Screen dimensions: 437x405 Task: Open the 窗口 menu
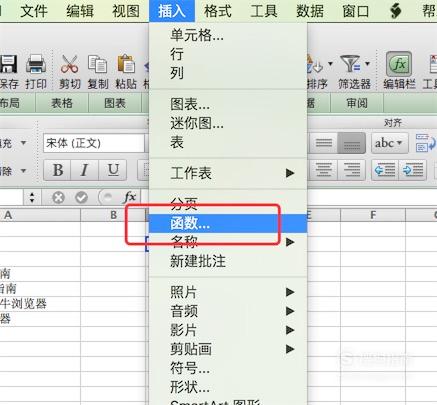[356, 11]
